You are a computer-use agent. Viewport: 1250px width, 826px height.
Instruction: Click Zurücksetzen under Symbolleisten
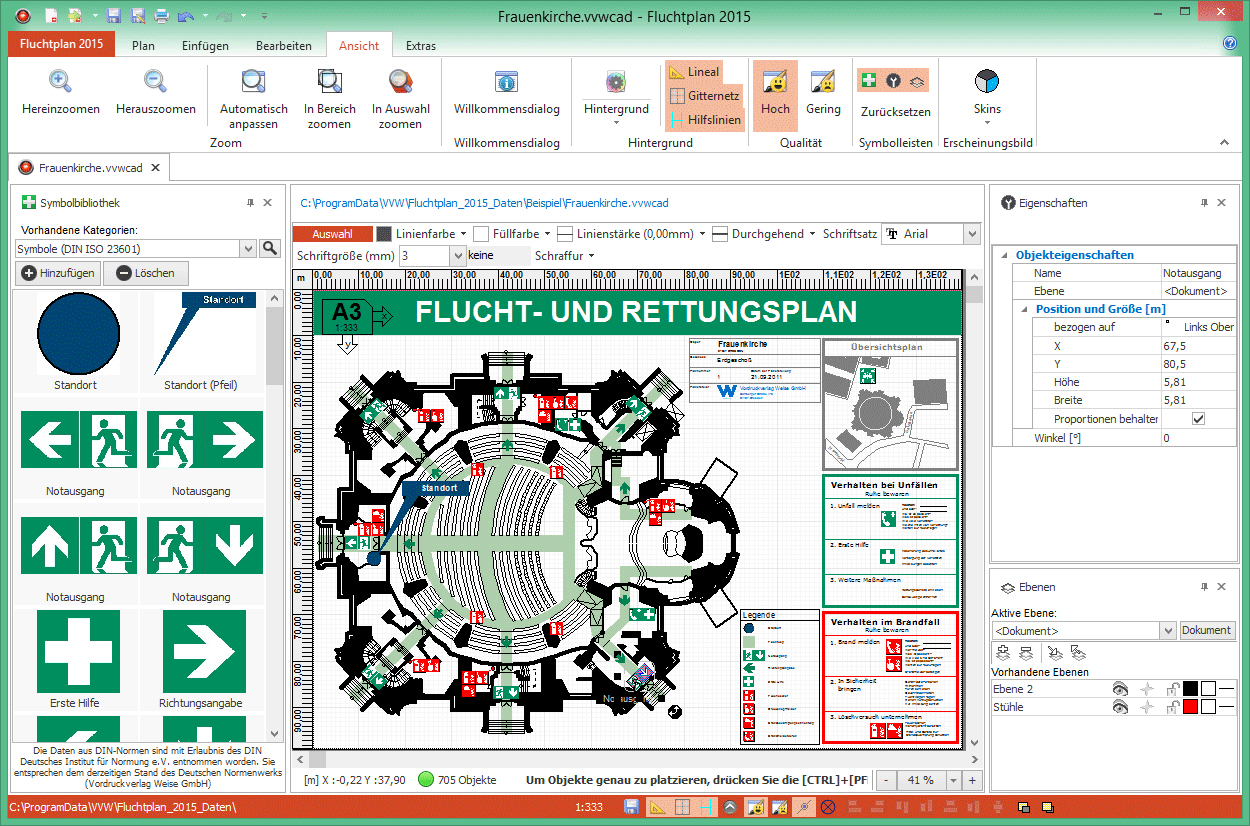896,112
